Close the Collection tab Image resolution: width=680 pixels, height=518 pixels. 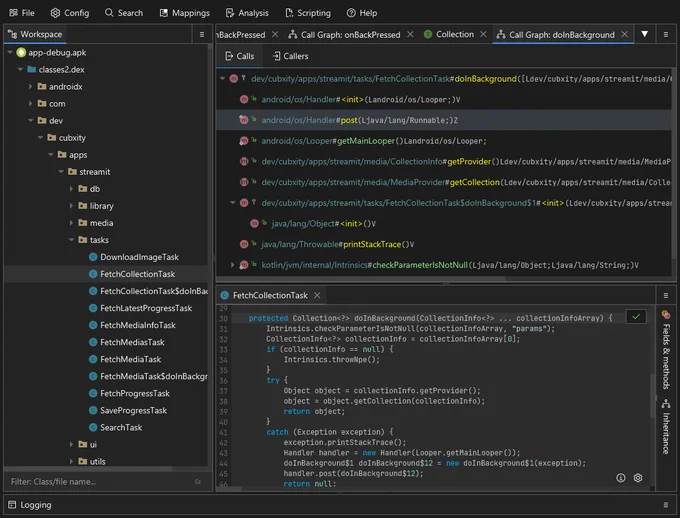[x=483, y=34]
